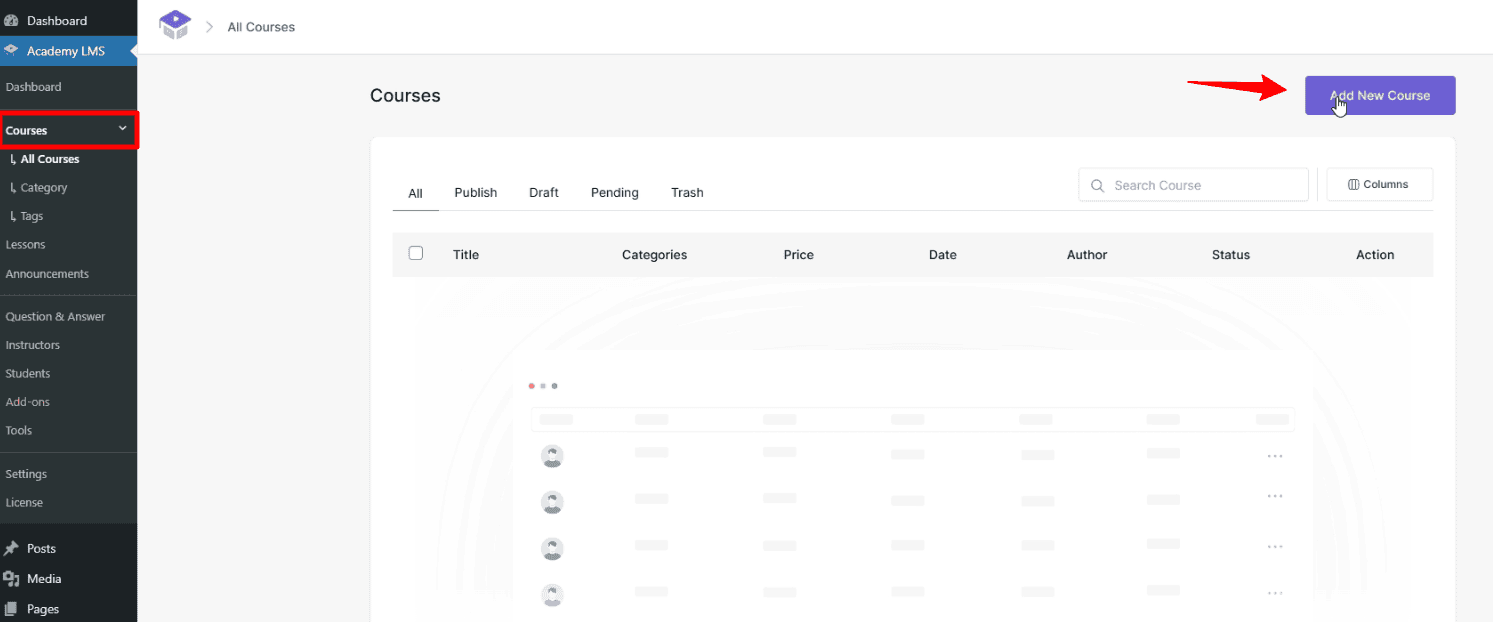Click Add New Course button
Screen dimensions: 1493x622
click(x=1380, y=95)
